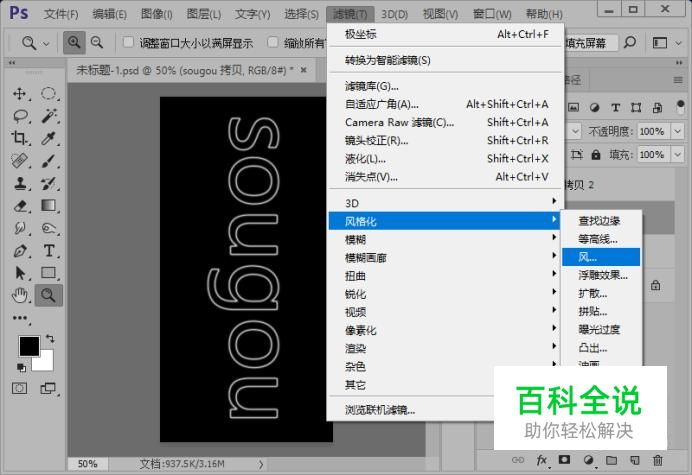This screenshot has width=692, height=475.
Task: Open the Edit Toolbar three-dots button
Action: [20, 318]
